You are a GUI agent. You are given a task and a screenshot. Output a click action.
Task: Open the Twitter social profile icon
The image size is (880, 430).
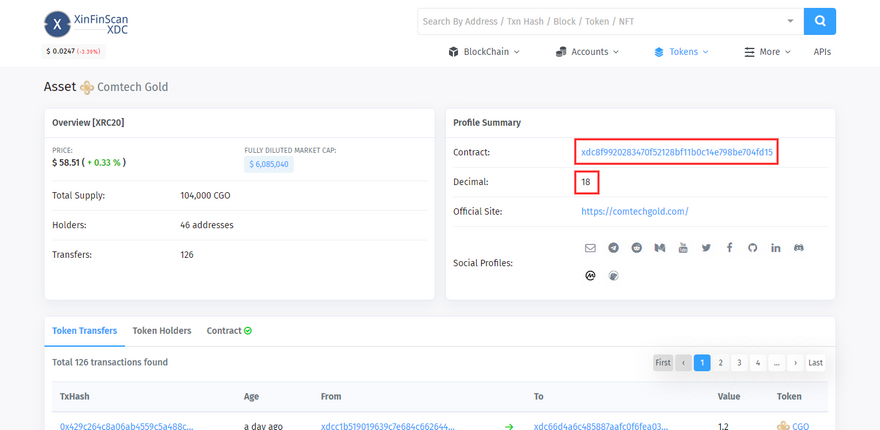coord(706,248)
